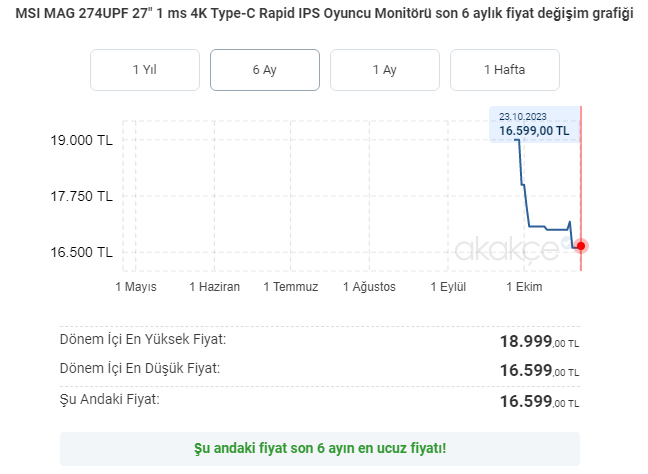Click the 16.500 TL axis label

[x=81, y=252]
